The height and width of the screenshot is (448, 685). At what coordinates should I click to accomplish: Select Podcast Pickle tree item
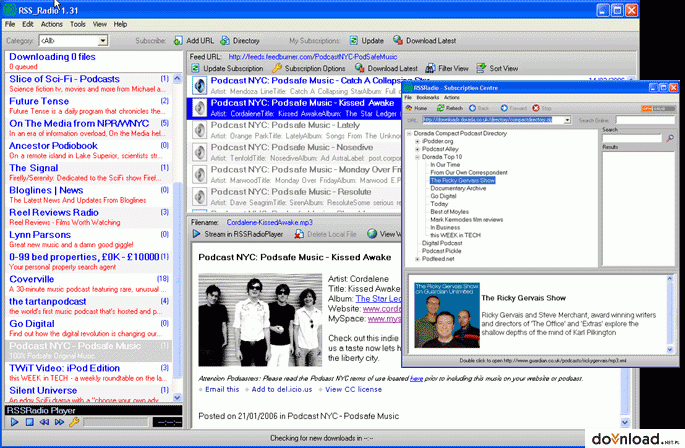[441, 251]
